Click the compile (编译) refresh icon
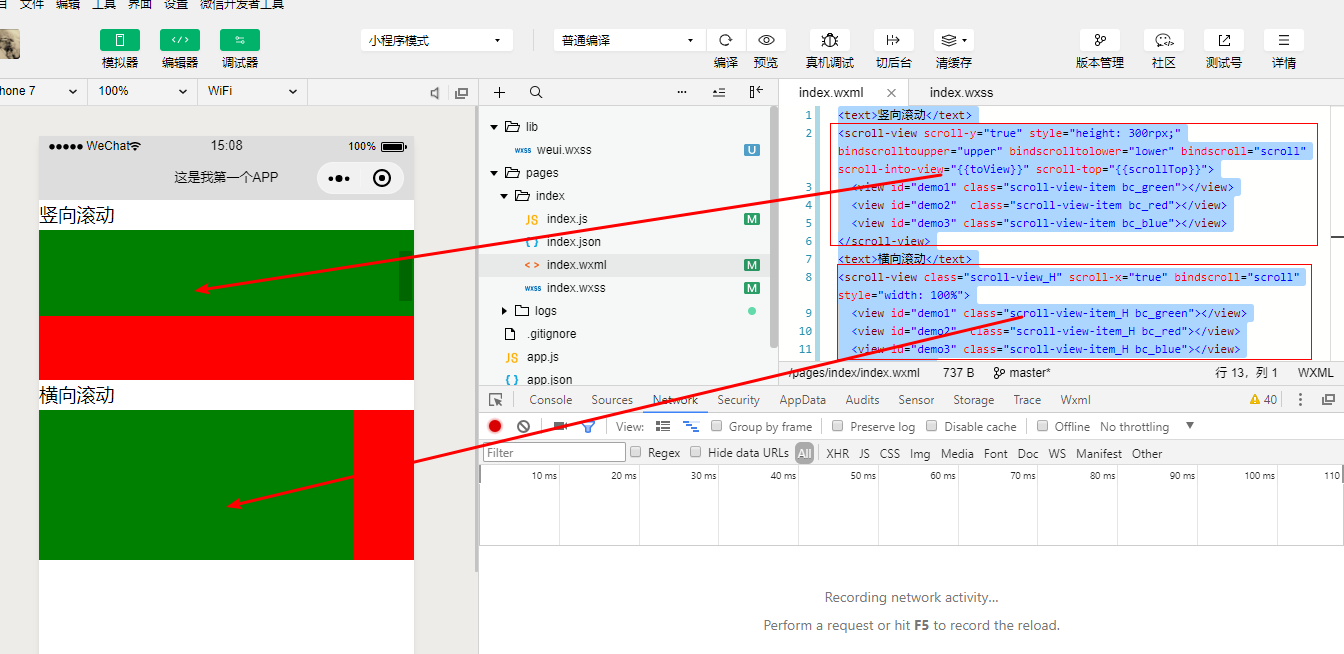Screen dimensions: 1344x654 [726, 41]
